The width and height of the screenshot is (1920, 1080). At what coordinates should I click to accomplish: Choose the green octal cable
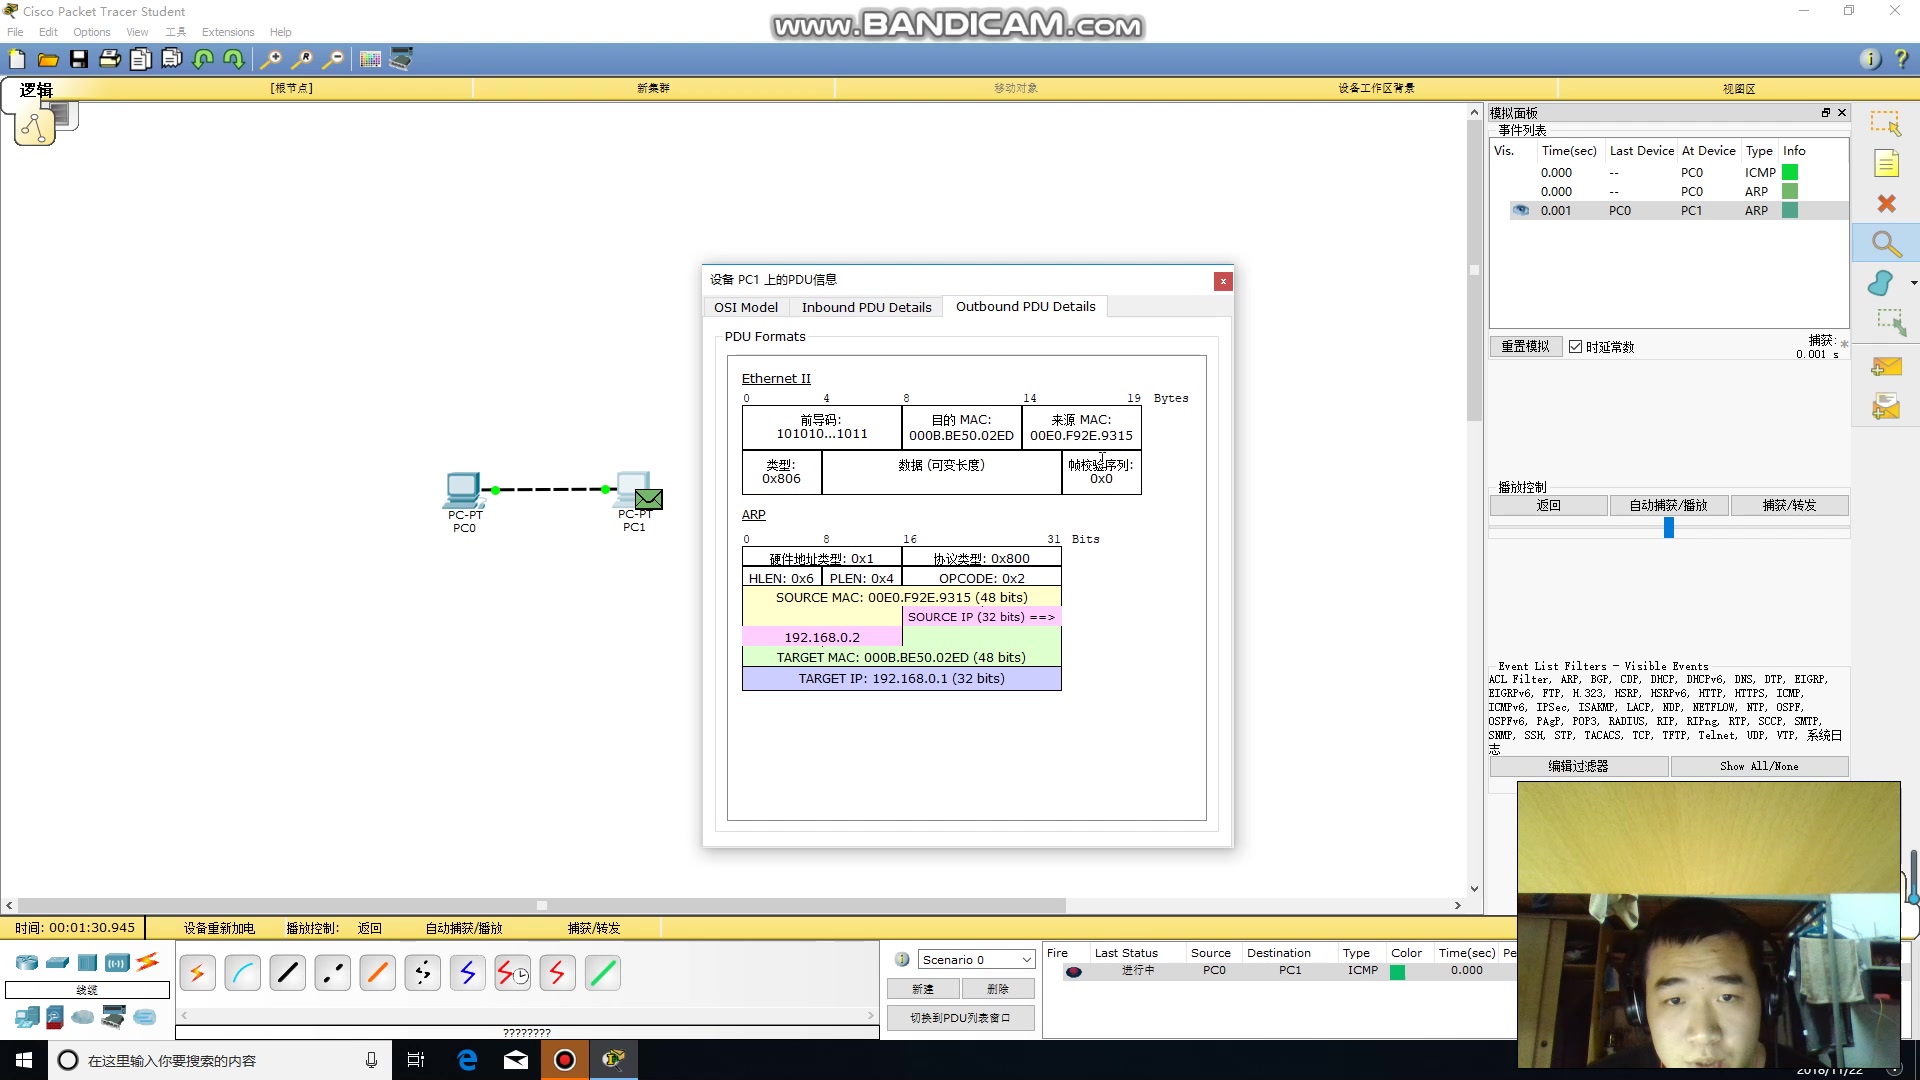(x=602, y=972)
